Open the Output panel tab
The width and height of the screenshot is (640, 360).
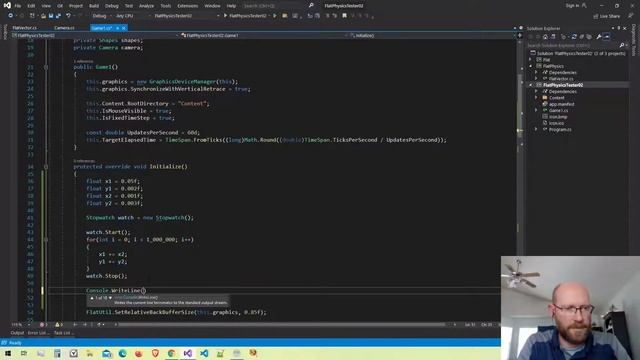(17, 333)
